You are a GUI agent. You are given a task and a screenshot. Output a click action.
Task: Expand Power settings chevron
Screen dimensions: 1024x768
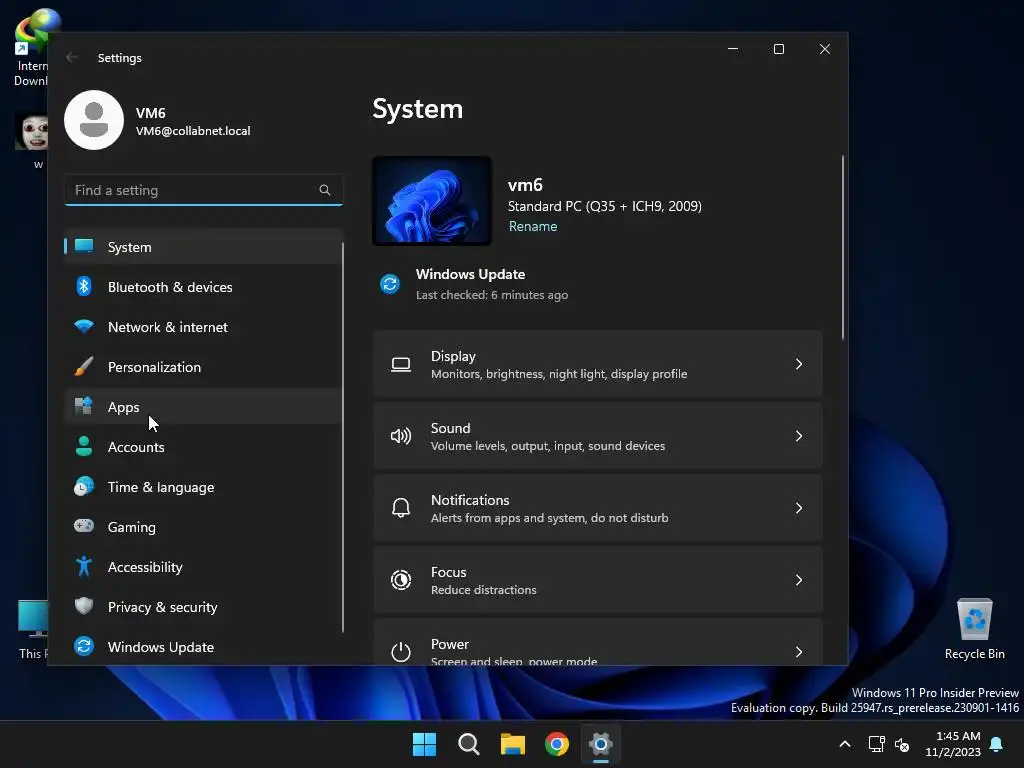click(799, 652)
